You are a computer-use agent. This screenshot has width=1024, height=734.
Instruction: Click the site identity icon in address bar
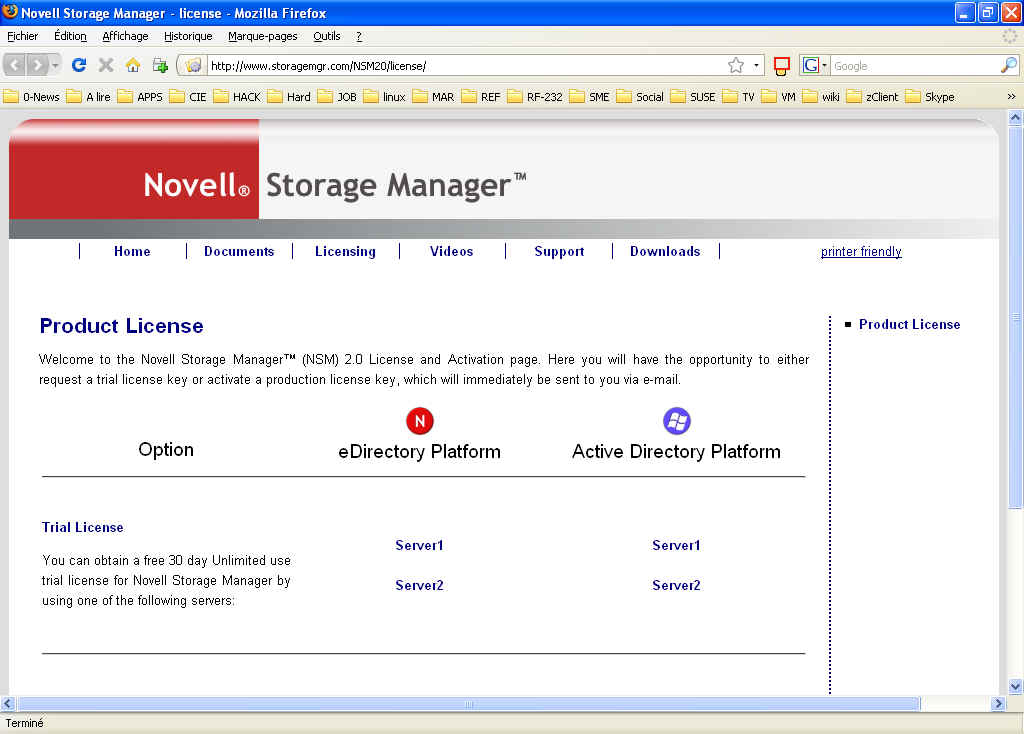click(193, 65)
